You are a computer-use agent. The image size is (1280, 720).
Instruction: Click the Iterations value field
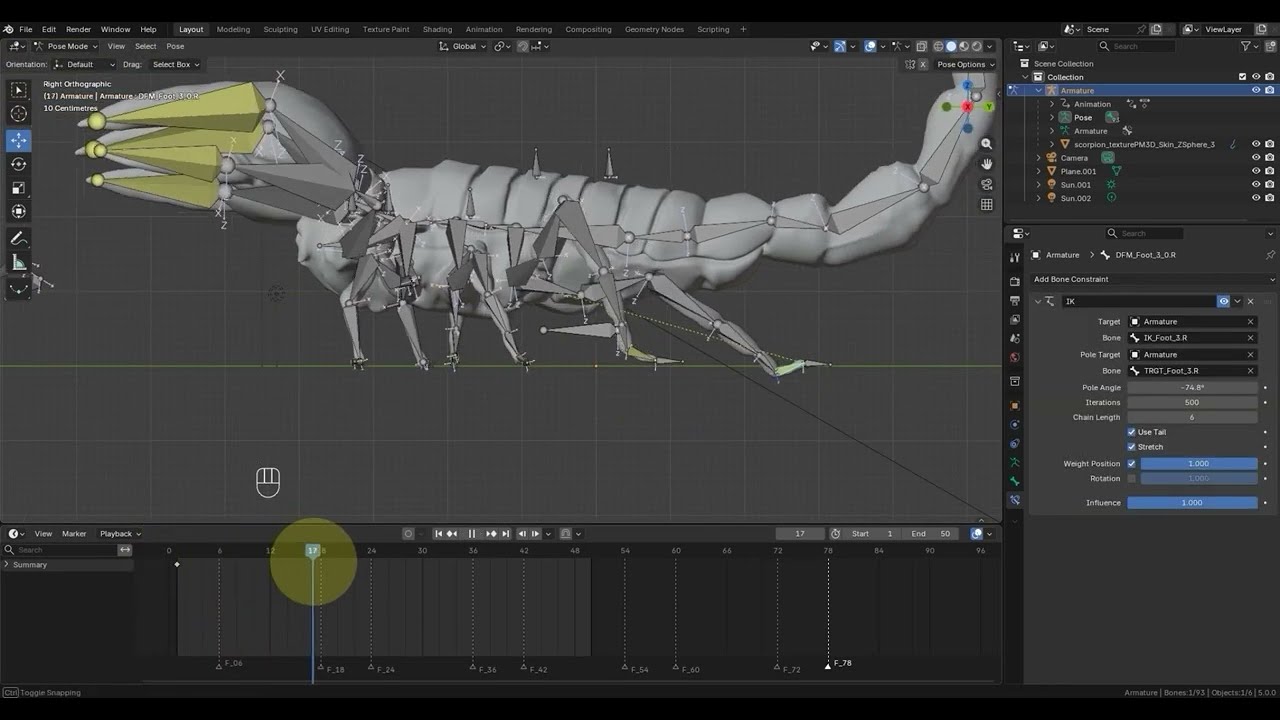[x=1192, y=402]
